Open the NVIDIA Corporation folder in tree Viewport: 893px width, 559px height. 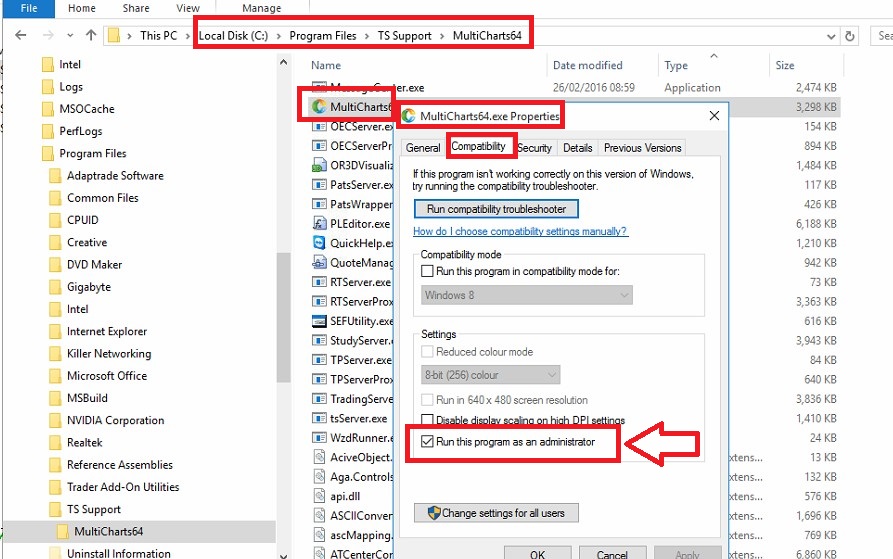tap(116, 420)
